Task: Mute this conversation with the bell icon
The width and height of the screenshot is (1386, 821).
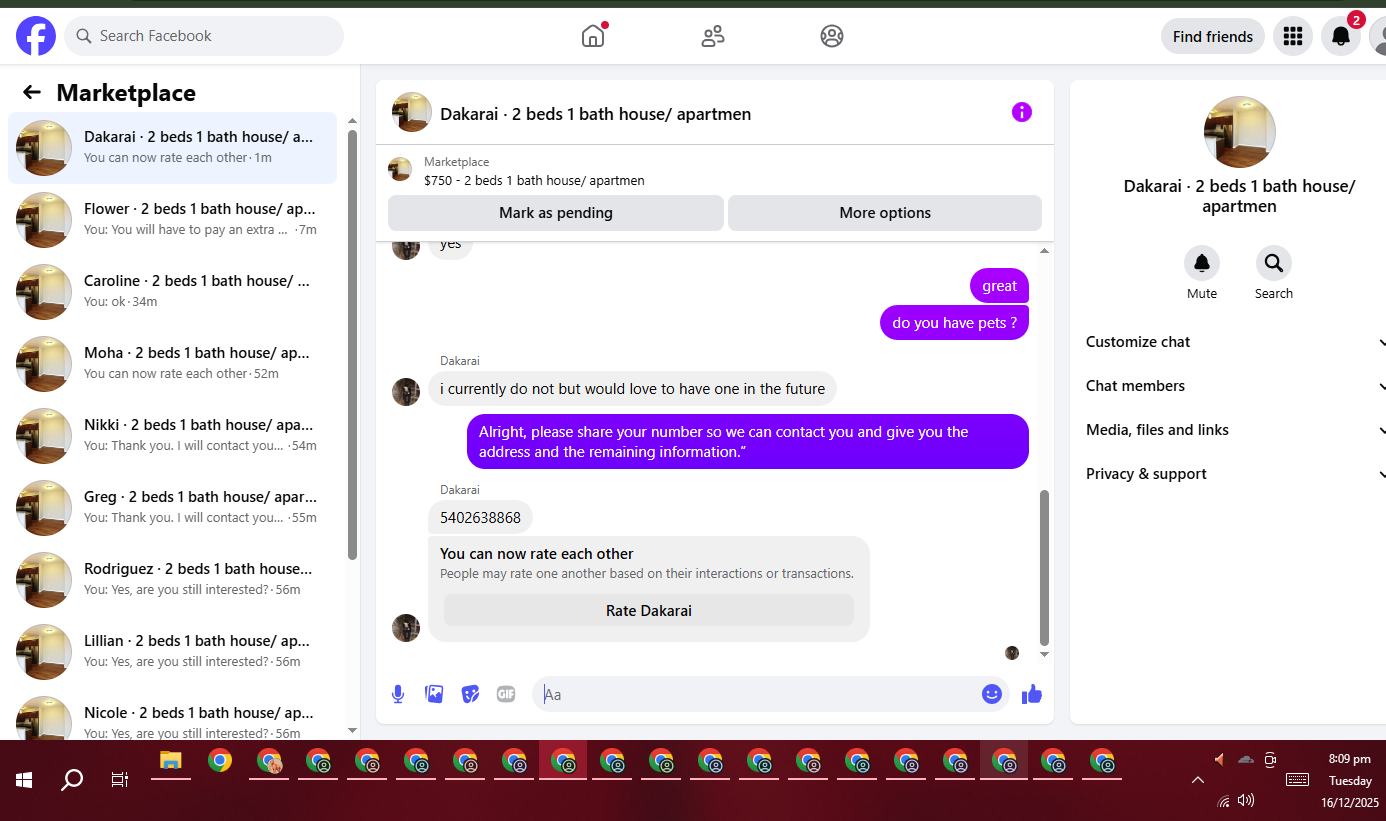Action: coord(1202,263)
